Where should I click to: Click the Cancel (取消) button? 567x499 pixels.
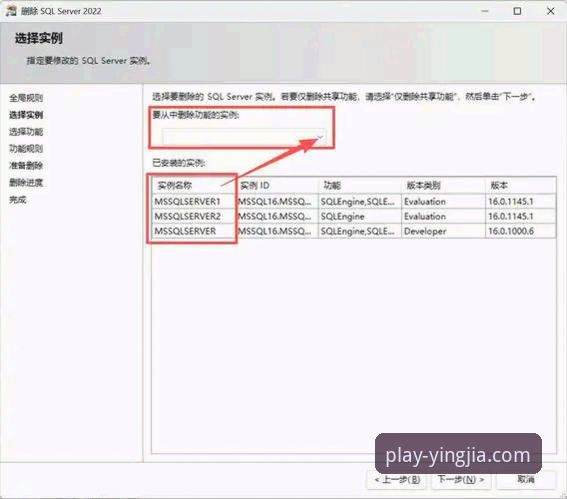coord(526,479)
